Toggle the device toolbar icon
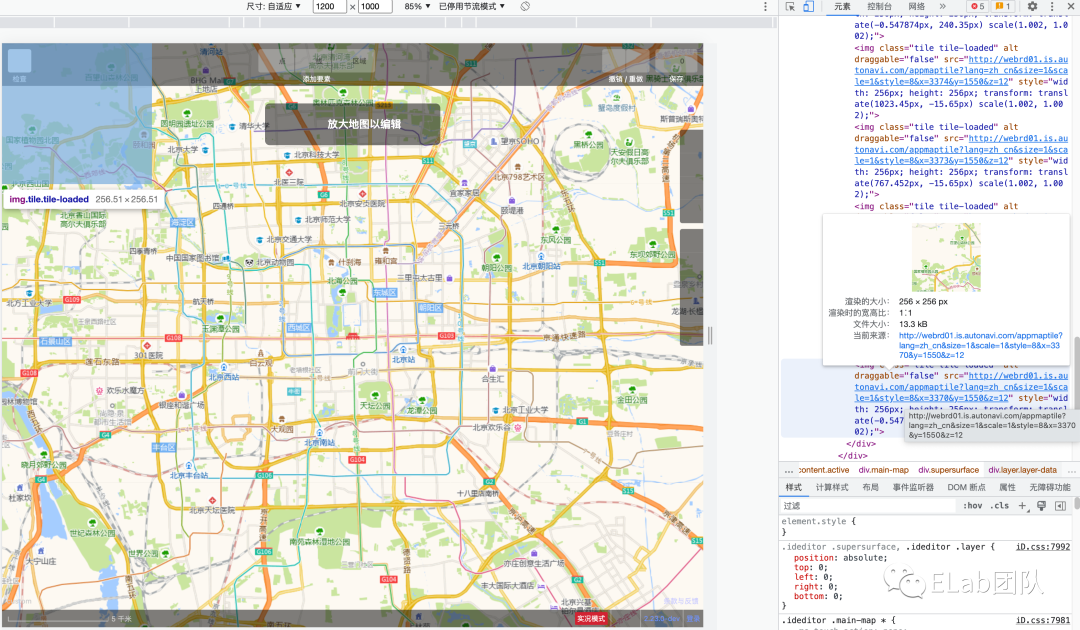Image resolution: width=1080 pixels, height=630 pixels. (808, 6)
